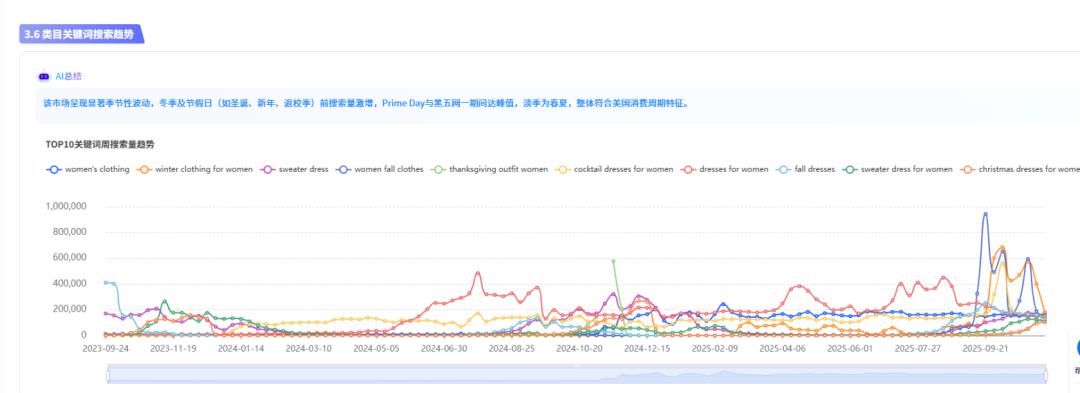The width and height of the screenshot is (1080, 393).
Task: Grab the left handle of the date range slider
Action: click(x=107, y=376)
